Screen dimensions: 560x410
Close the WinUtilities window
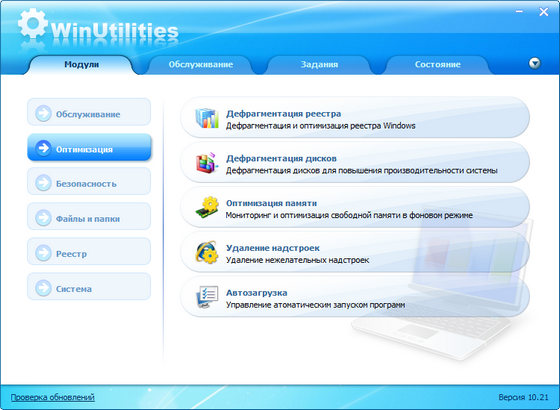pyautogui.click(x=544, y=12)
